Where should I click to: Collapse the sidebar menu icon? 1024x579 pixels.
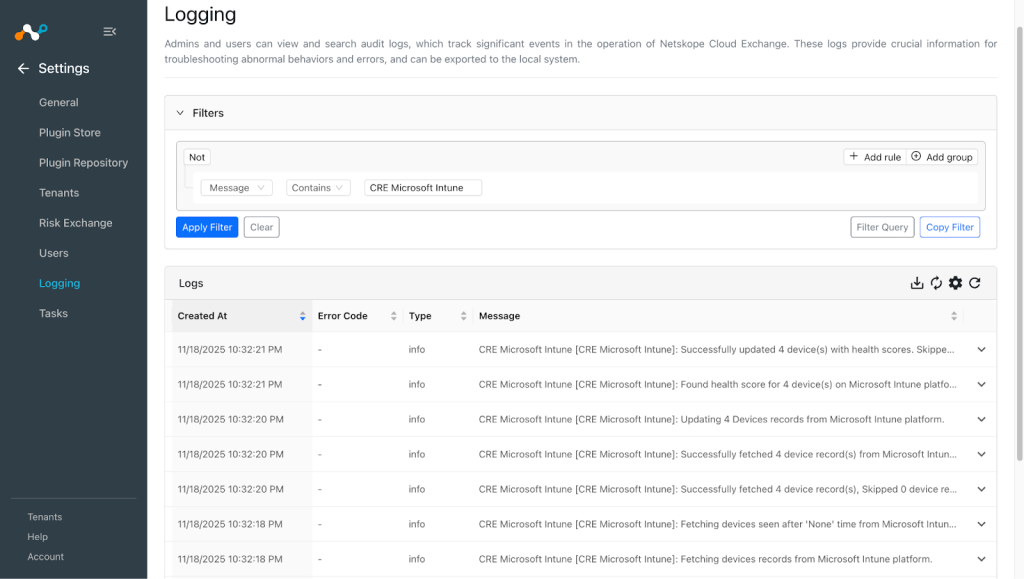[x=110, y=31]
